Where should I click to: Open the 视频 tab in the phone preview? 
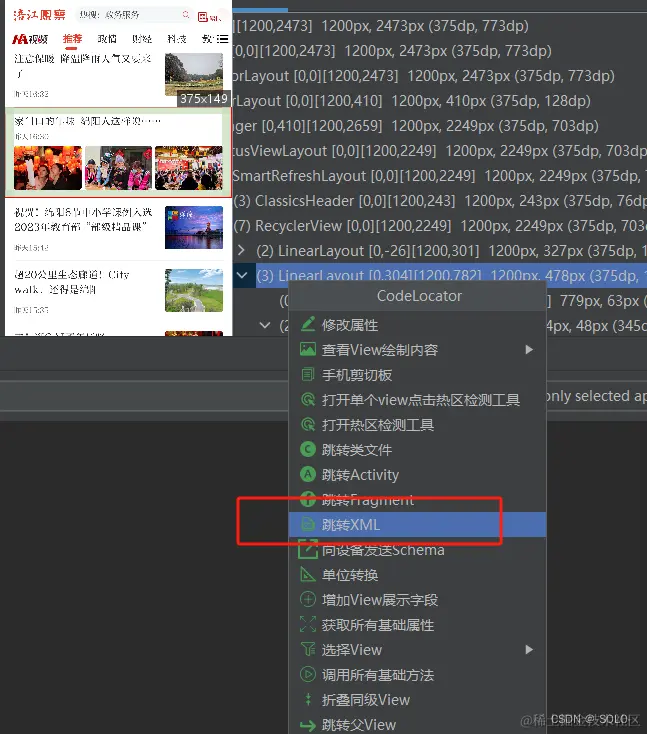30,39
